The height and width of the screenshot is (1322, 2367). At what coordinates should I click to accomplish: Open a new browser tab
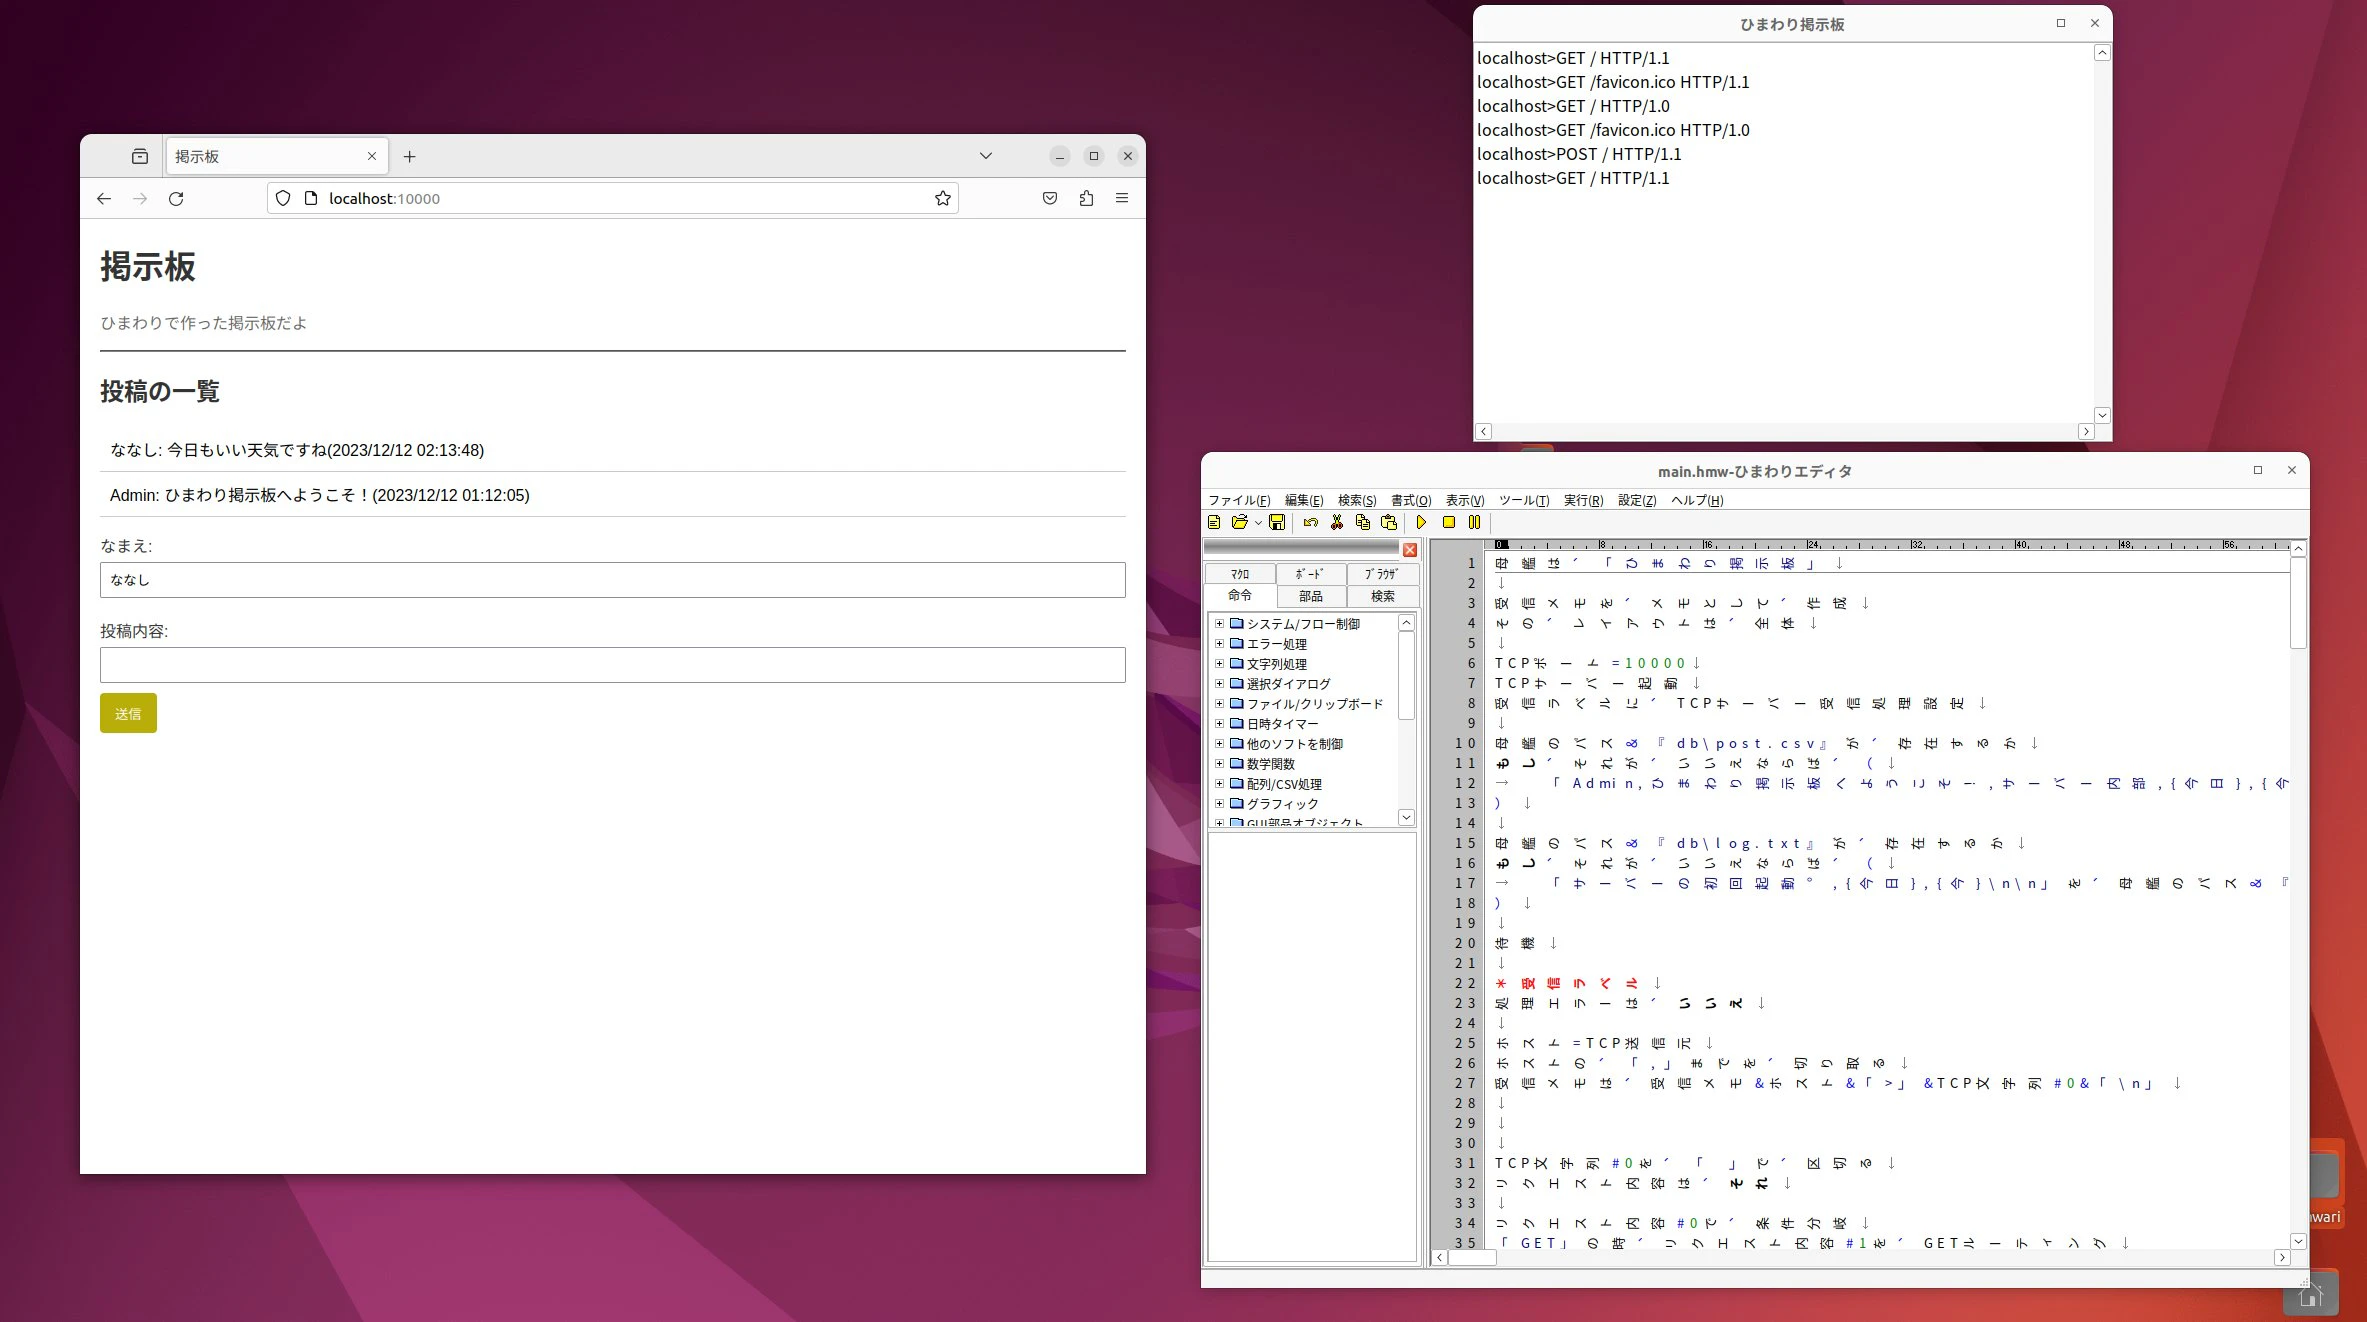tap(409, 156)
